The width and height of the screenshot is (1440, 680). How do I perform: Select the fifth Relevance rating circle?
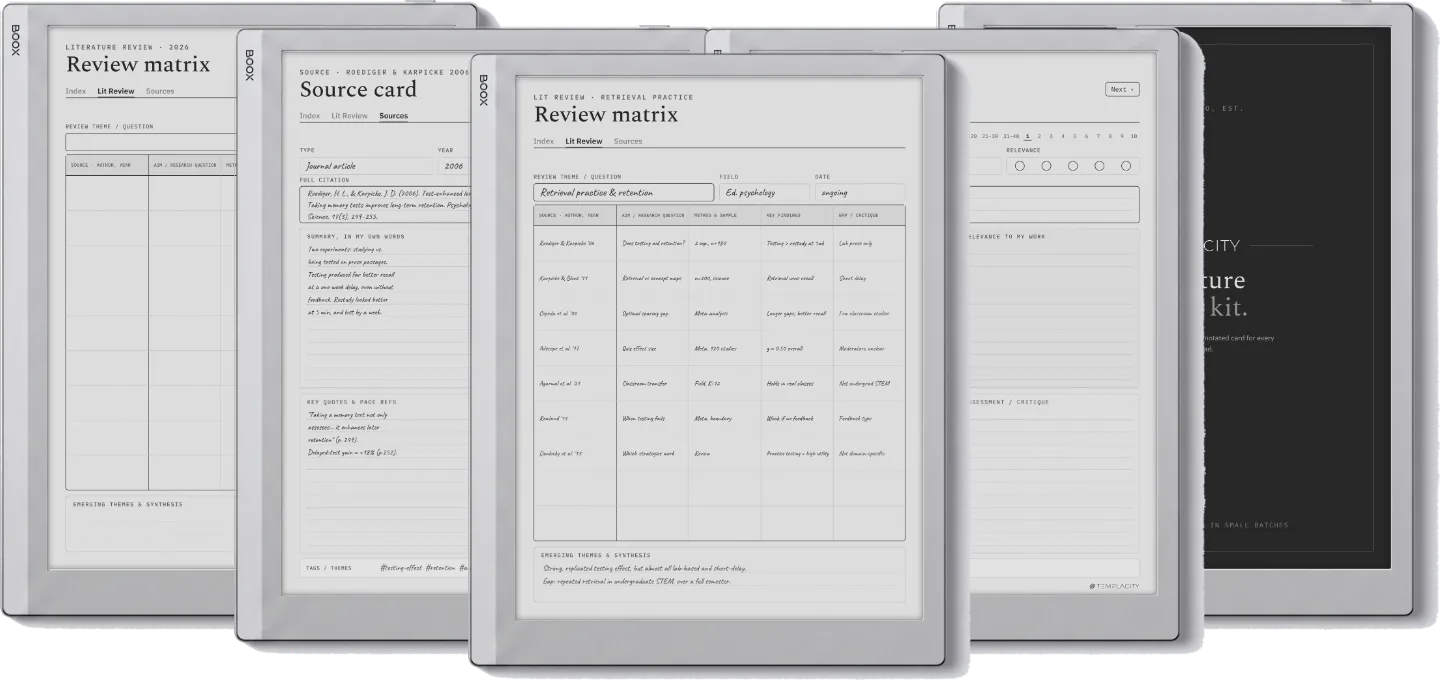[1126, 166]
